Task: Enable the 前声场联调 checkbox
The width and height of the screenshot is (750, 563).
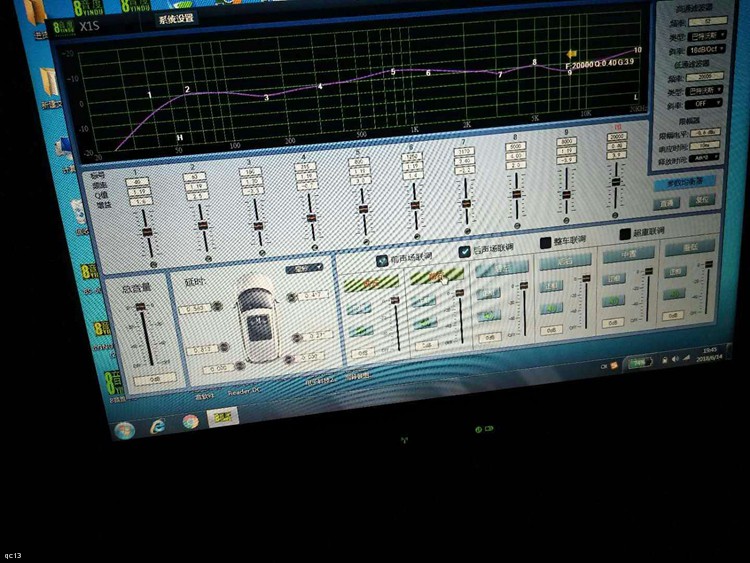Action: (x=382, y=259)
